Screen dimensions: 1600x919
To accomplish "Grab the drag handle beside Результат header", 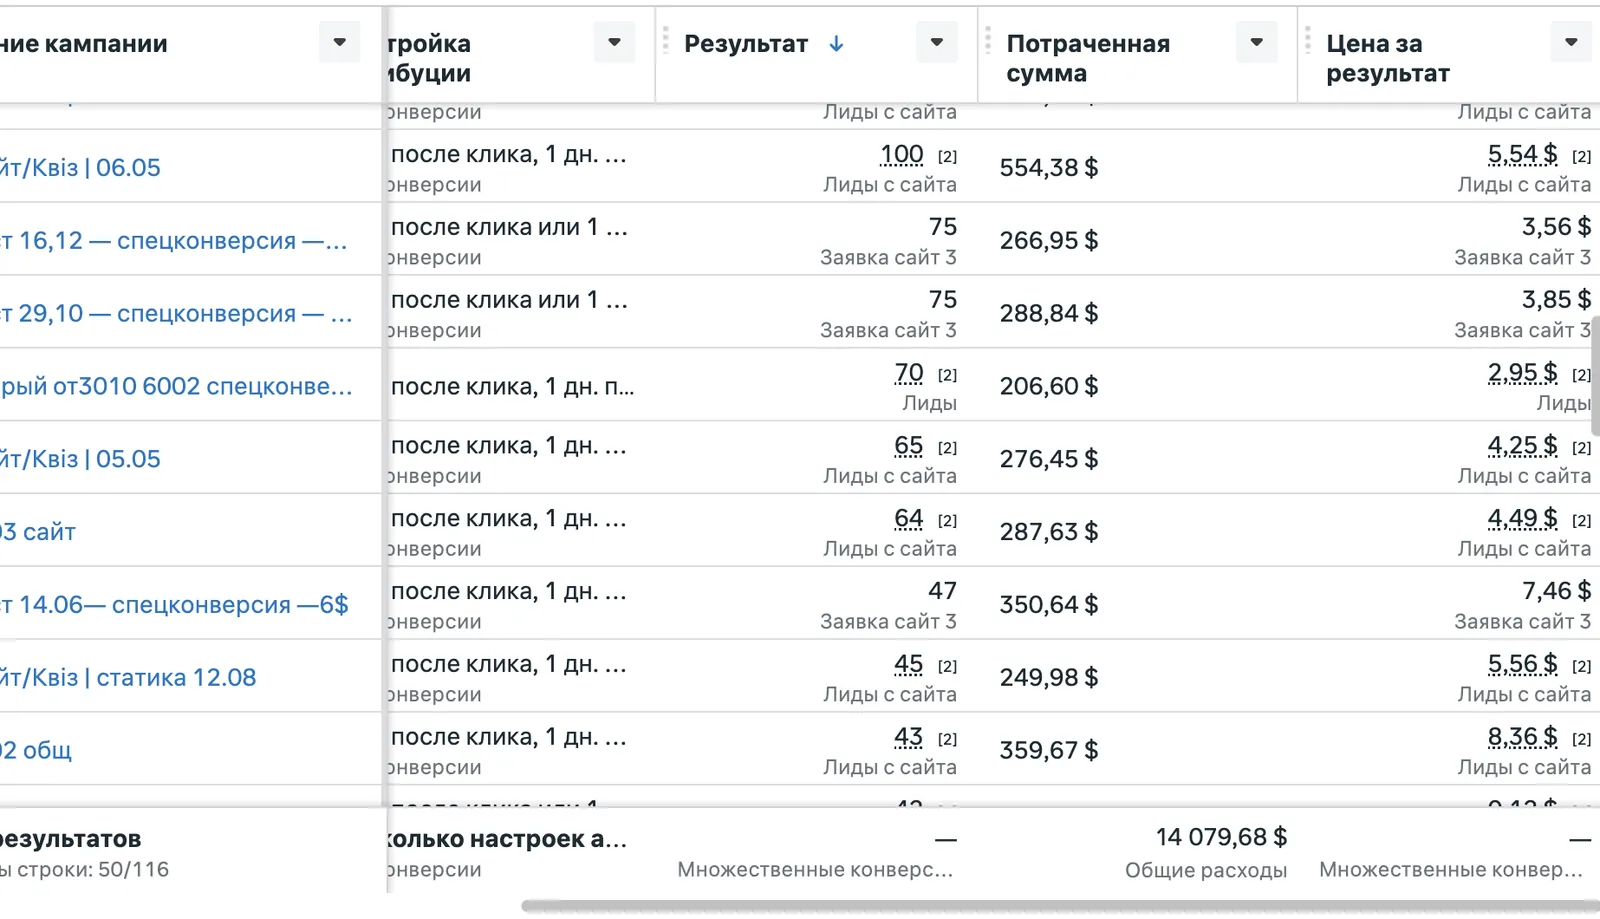I will pyautogui.click(x=666, y=41).
